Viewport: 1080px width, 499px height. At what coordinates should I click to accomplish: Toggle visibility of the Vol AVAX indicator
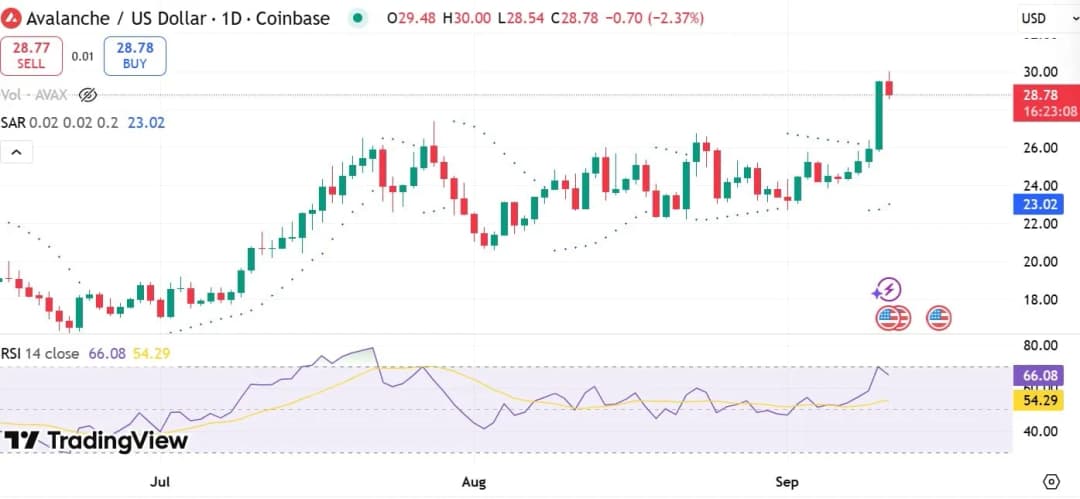[x=87, y=95]
